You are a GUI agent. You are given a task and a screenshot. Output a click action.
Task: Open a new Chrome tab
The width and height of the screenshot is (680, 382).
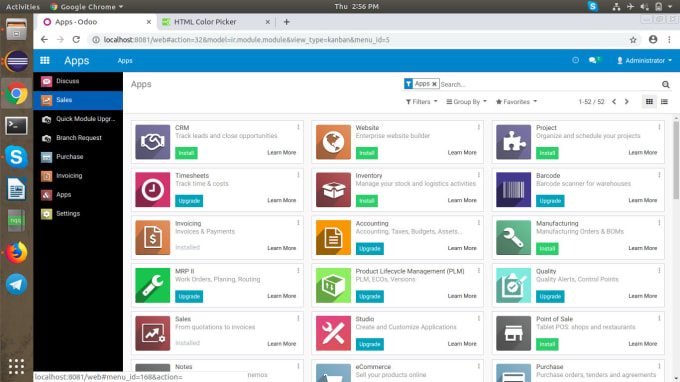286,22
